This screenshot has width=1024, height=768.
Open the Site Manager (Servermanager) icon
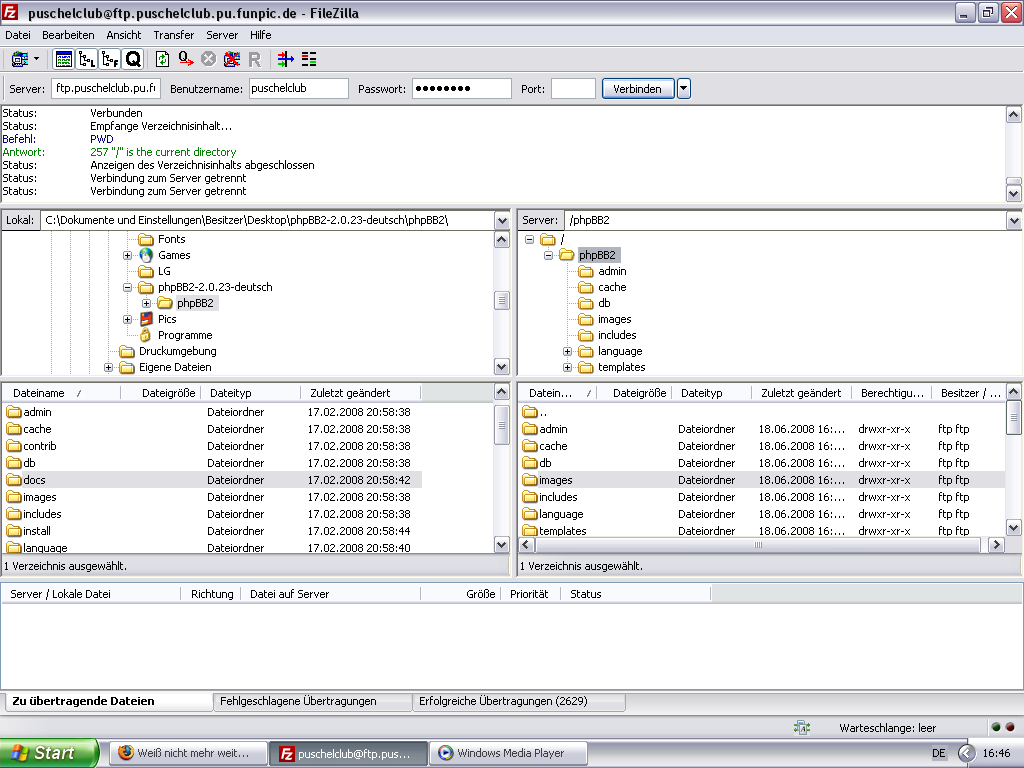pyautogui.click(x=20, y=59)
